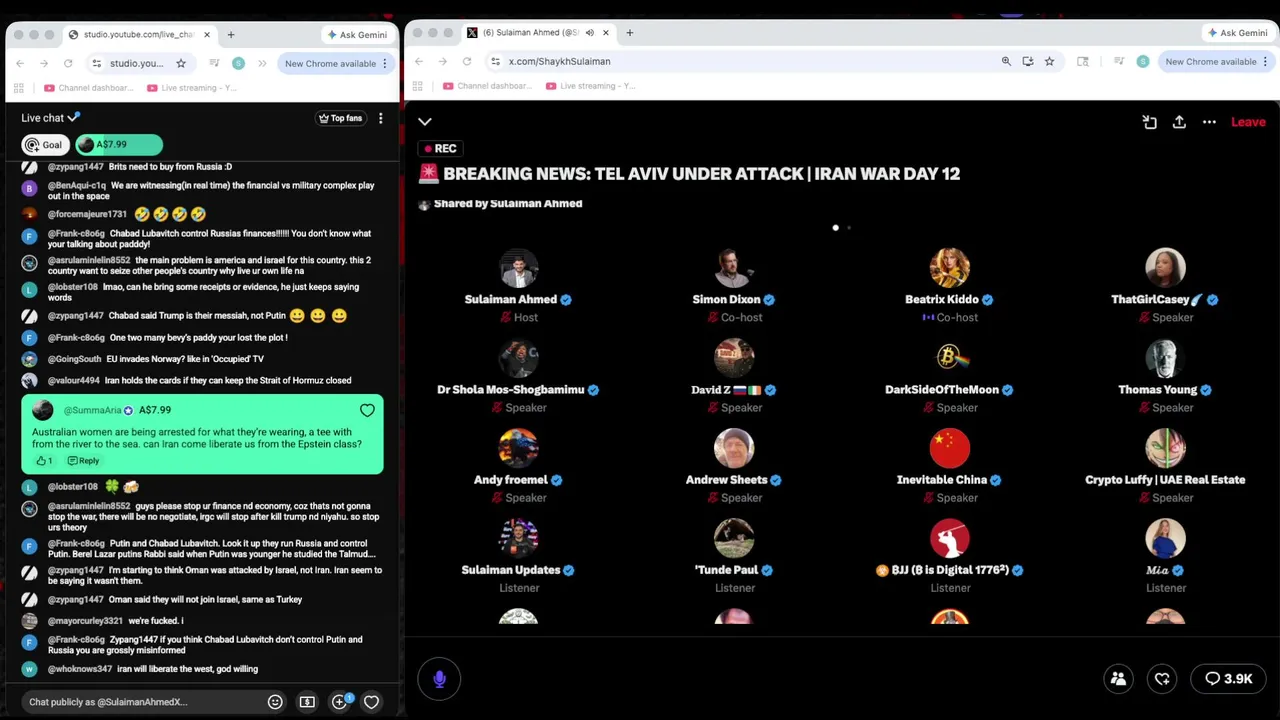Toggle the microphone in the Space
Image resolution: width=1280 pixels, height=720 pixels.
pyautogui.click(x=439, y=679)
